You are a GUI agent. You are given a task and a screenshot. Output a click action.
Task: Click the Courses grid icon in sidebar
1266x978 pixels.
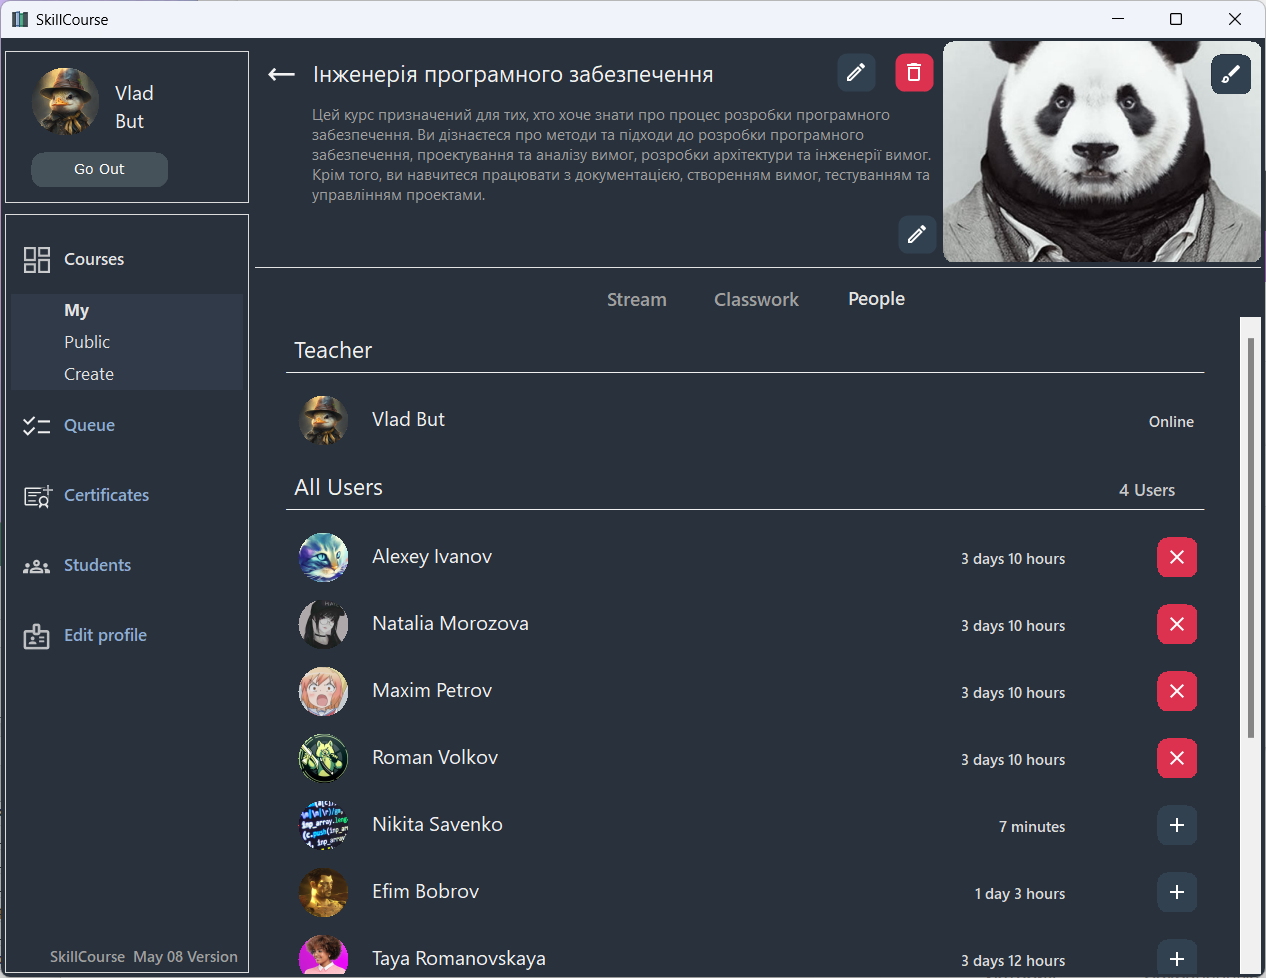coord(37,260)
